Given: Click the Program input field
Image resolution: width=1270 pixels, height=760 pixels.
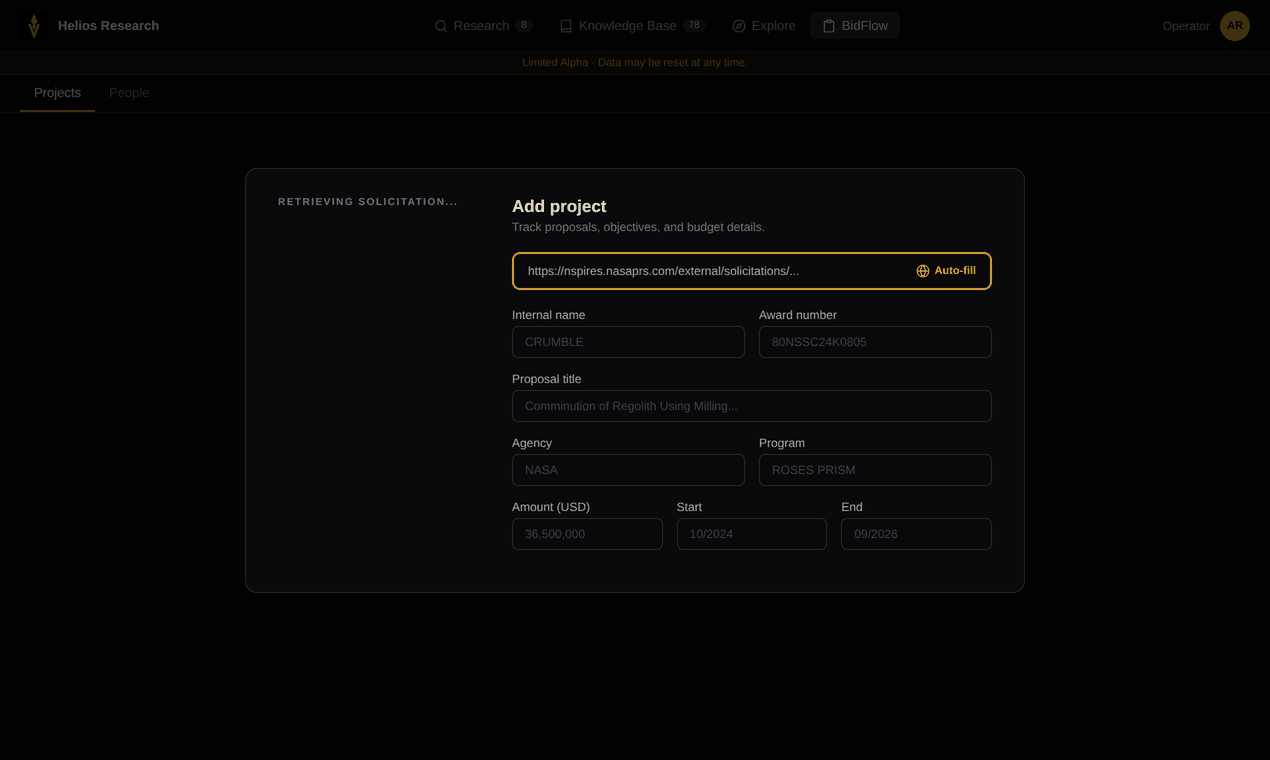Looking at the screenshot, I should 875,470.
